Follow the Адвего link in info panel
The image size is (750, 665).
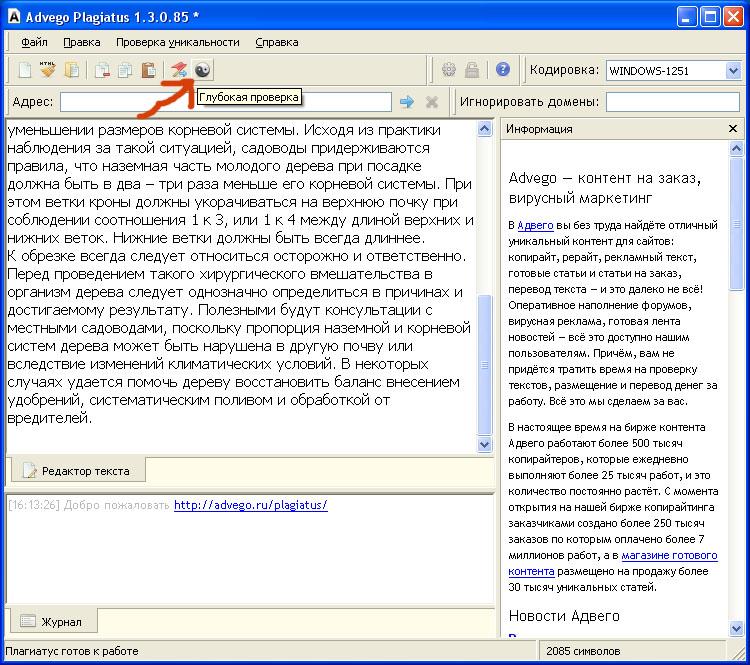tap(535, 225)
